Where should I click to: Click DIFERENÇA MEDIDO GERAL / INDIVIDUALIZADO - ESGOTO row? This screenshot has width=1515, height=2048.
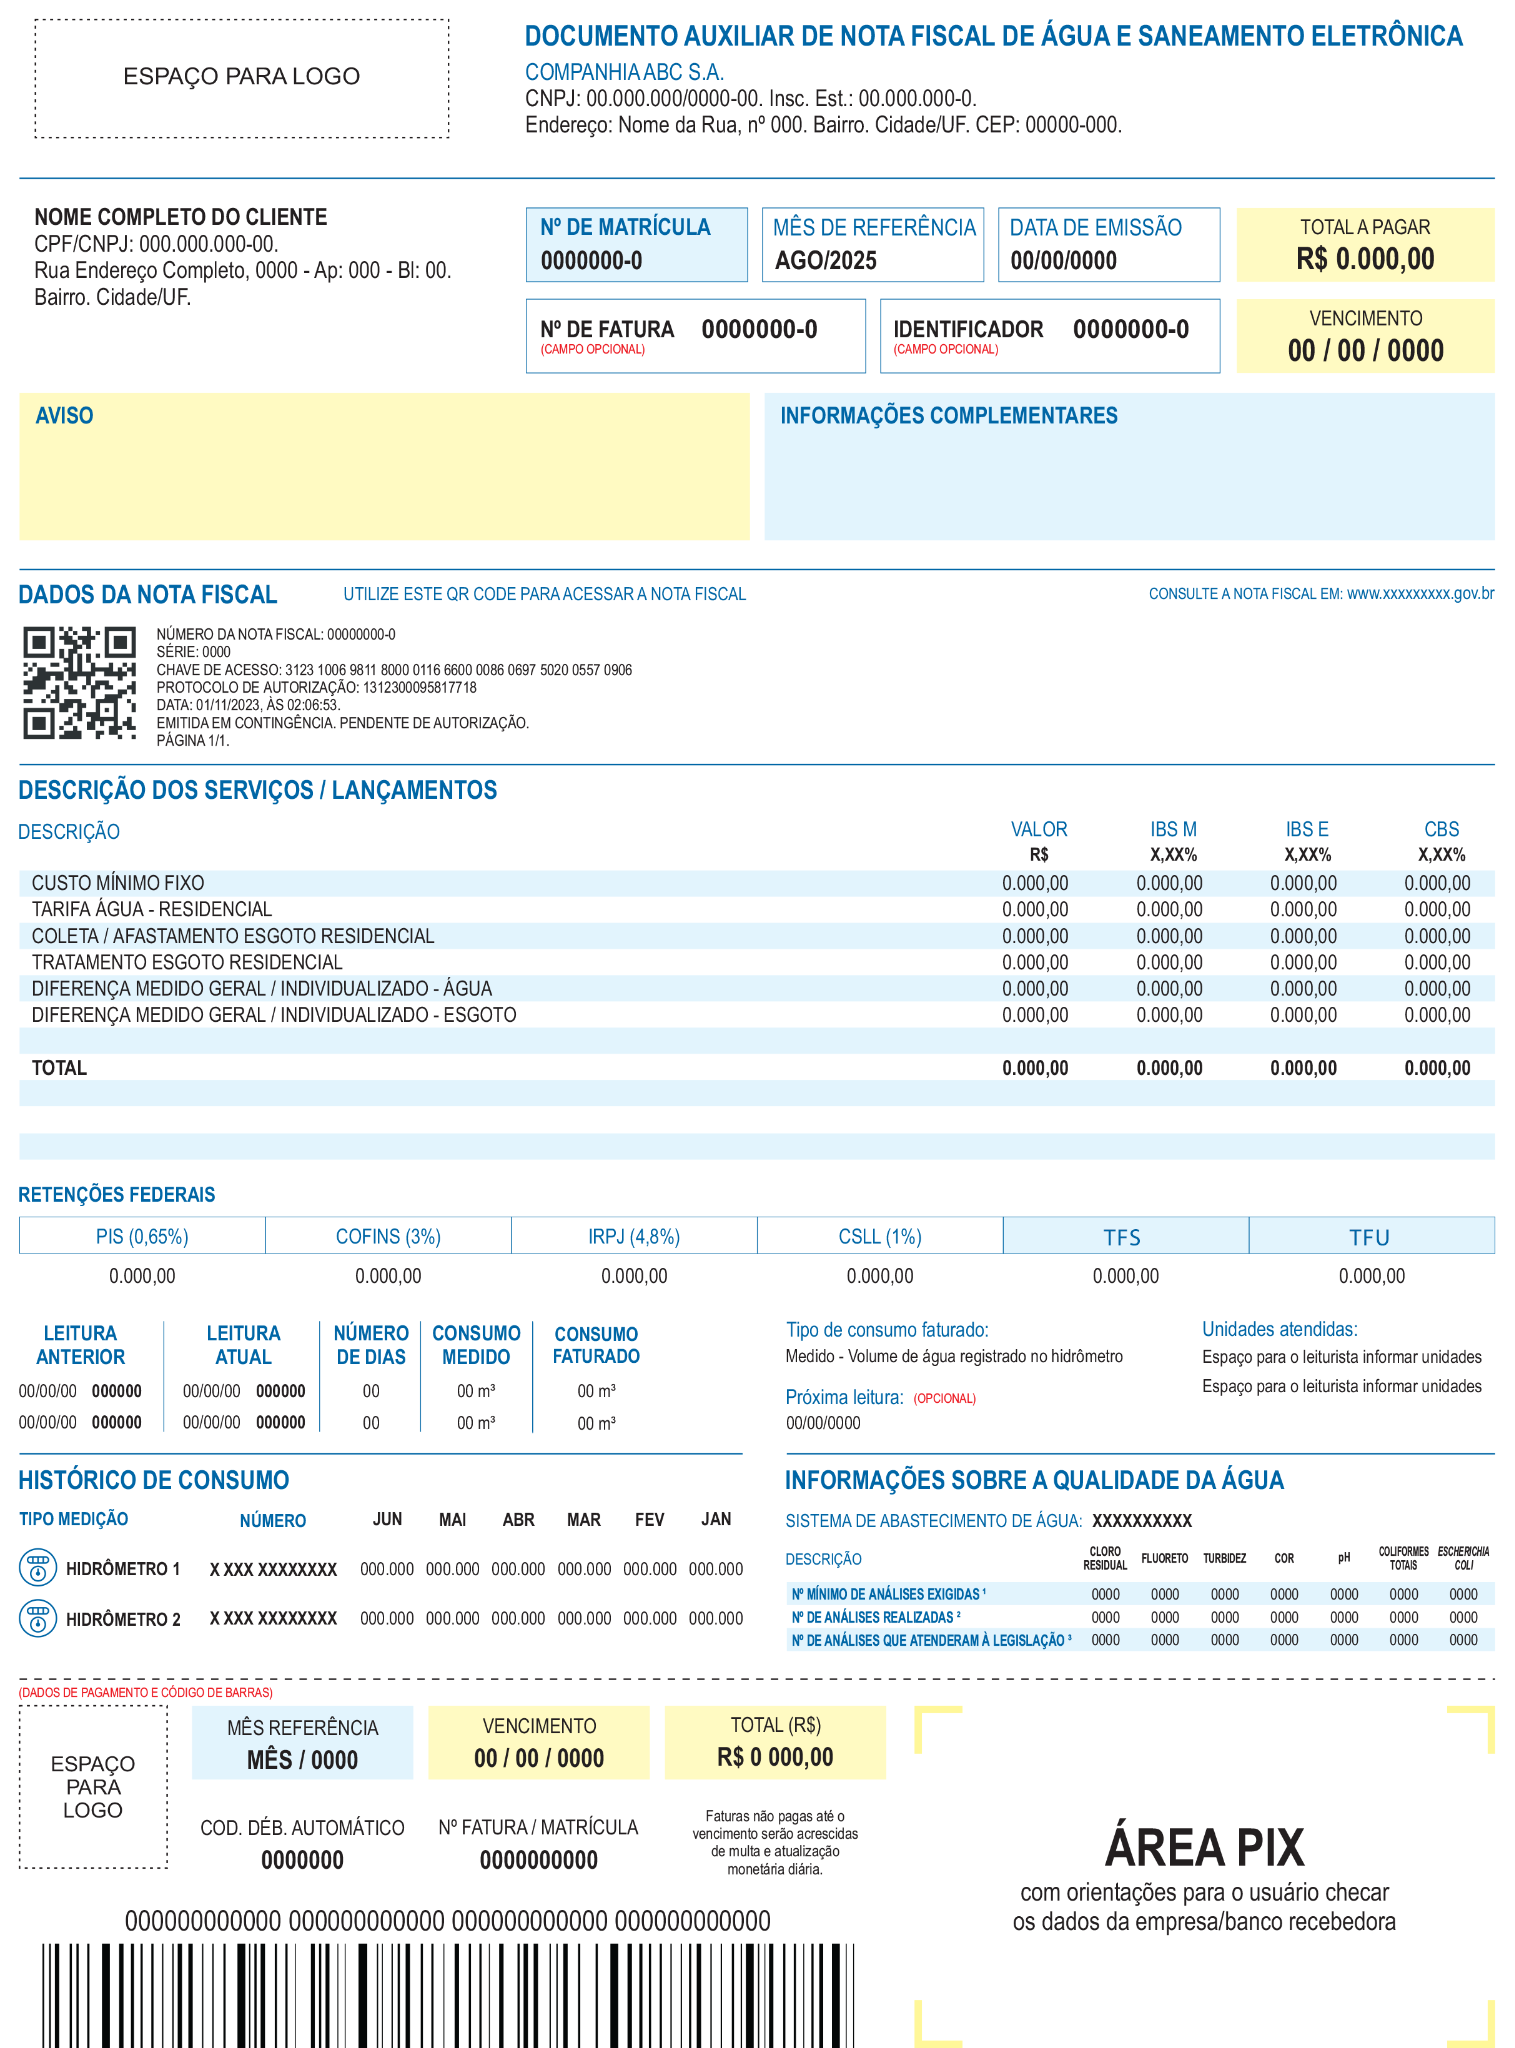click(757, 1015)
